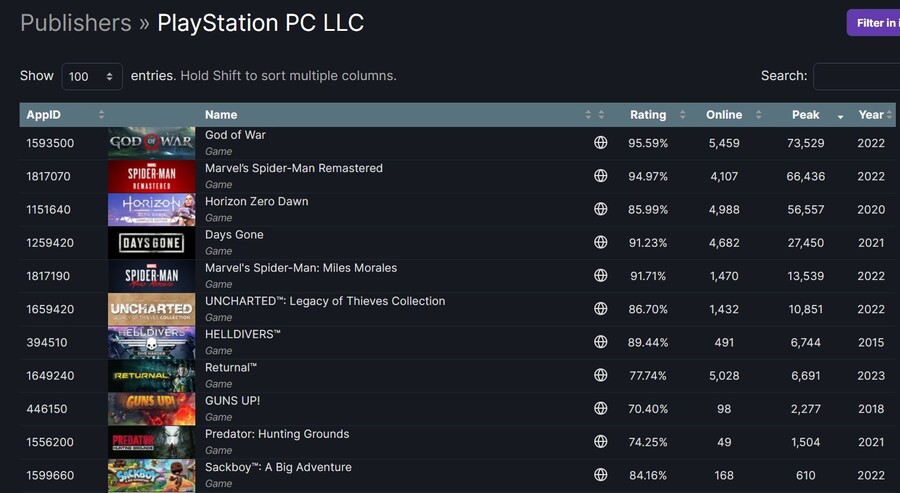Click the purple Filter button
Image resolution: width=900 pixels, height=493 pixels.
point(875,23)
